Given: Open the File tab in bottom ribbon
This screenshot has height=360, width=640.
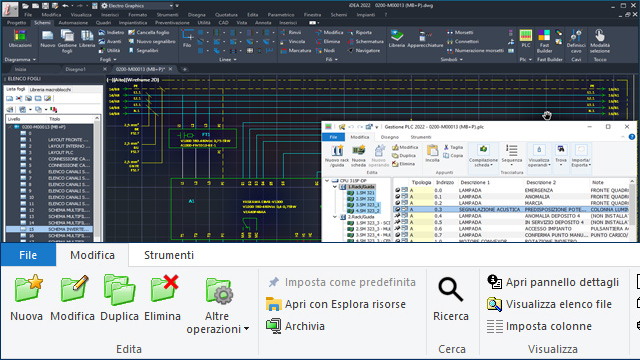Looking at the screenshot, I should pyautogui.click(x=28, y=255).
